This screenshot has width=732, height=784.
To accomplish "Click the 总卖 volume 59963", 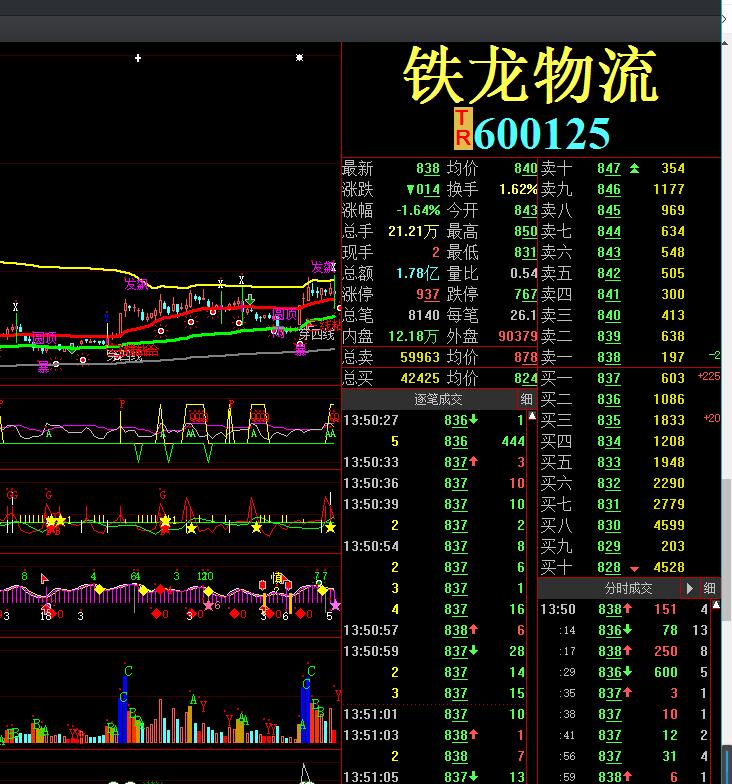I will pyautogui.click(x=420, y=358).
